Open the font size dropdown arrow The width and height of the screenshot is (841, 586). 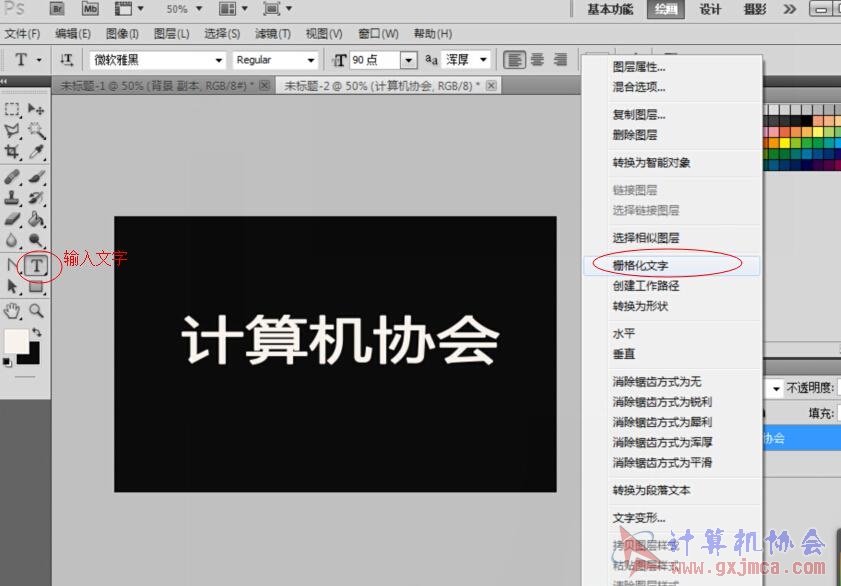[x=409, y=60]
